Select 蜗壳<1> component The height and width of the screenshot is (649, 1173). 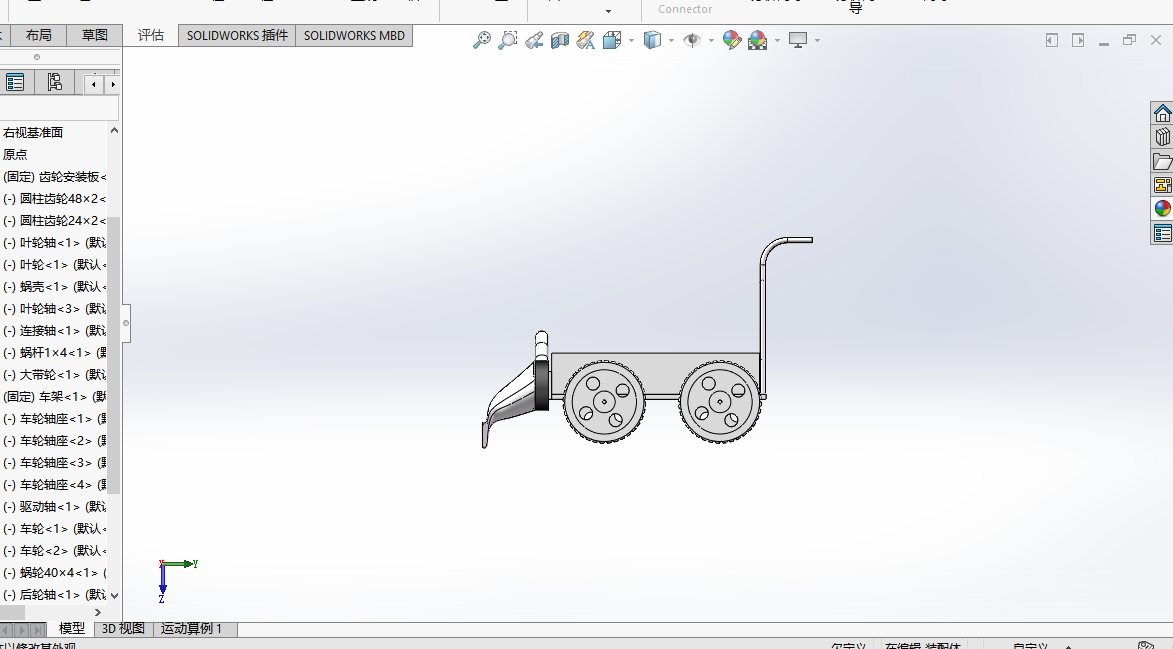click(x=54, y=286)
